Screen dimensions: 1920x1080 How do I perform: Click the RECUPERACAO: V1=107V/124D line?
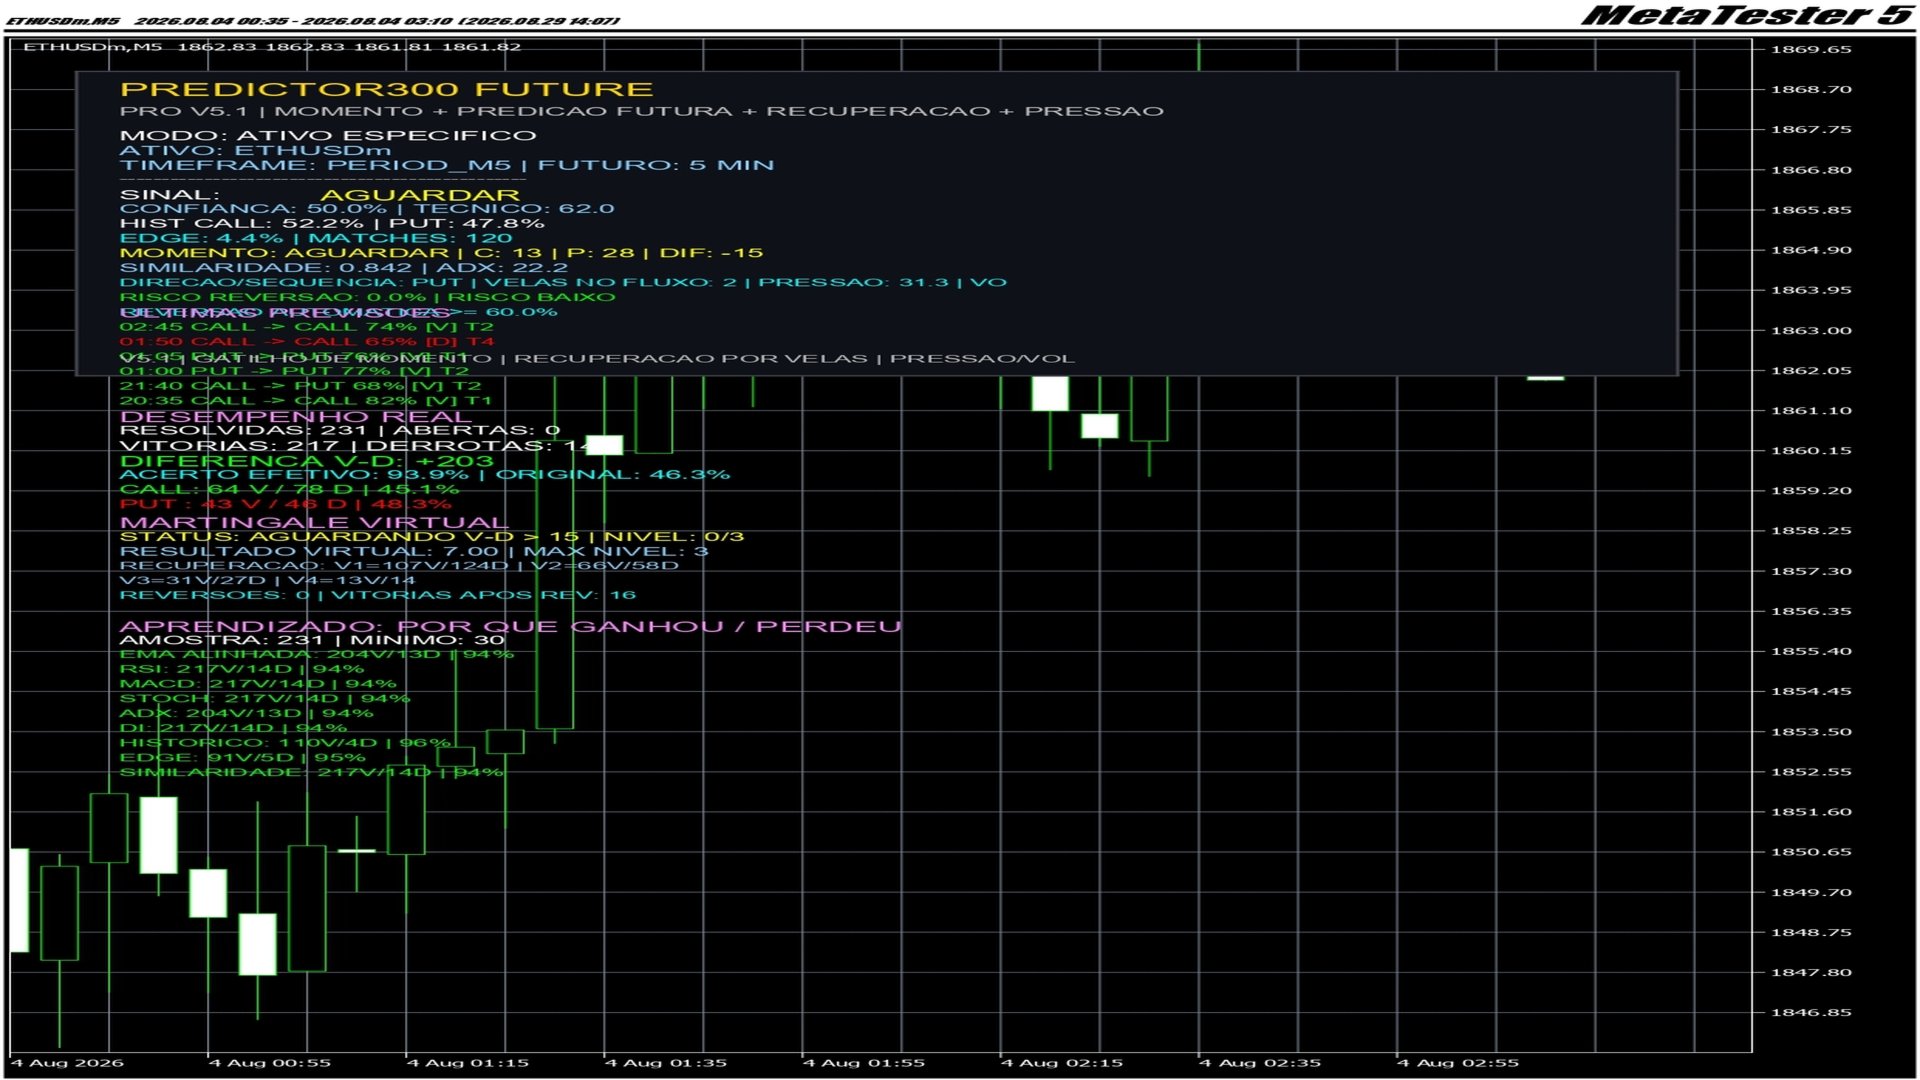400,566
